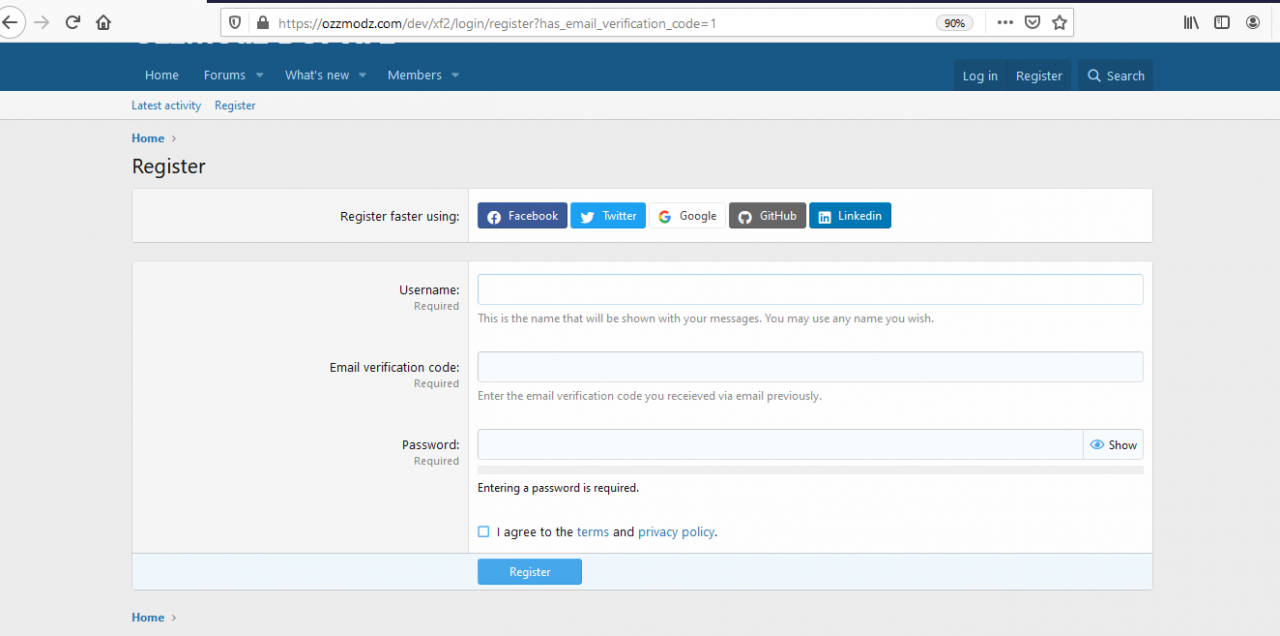The height and width of the screenshot is (636, 1280).
Task: Select Home from the navigation bar
Action: (161, 75)
